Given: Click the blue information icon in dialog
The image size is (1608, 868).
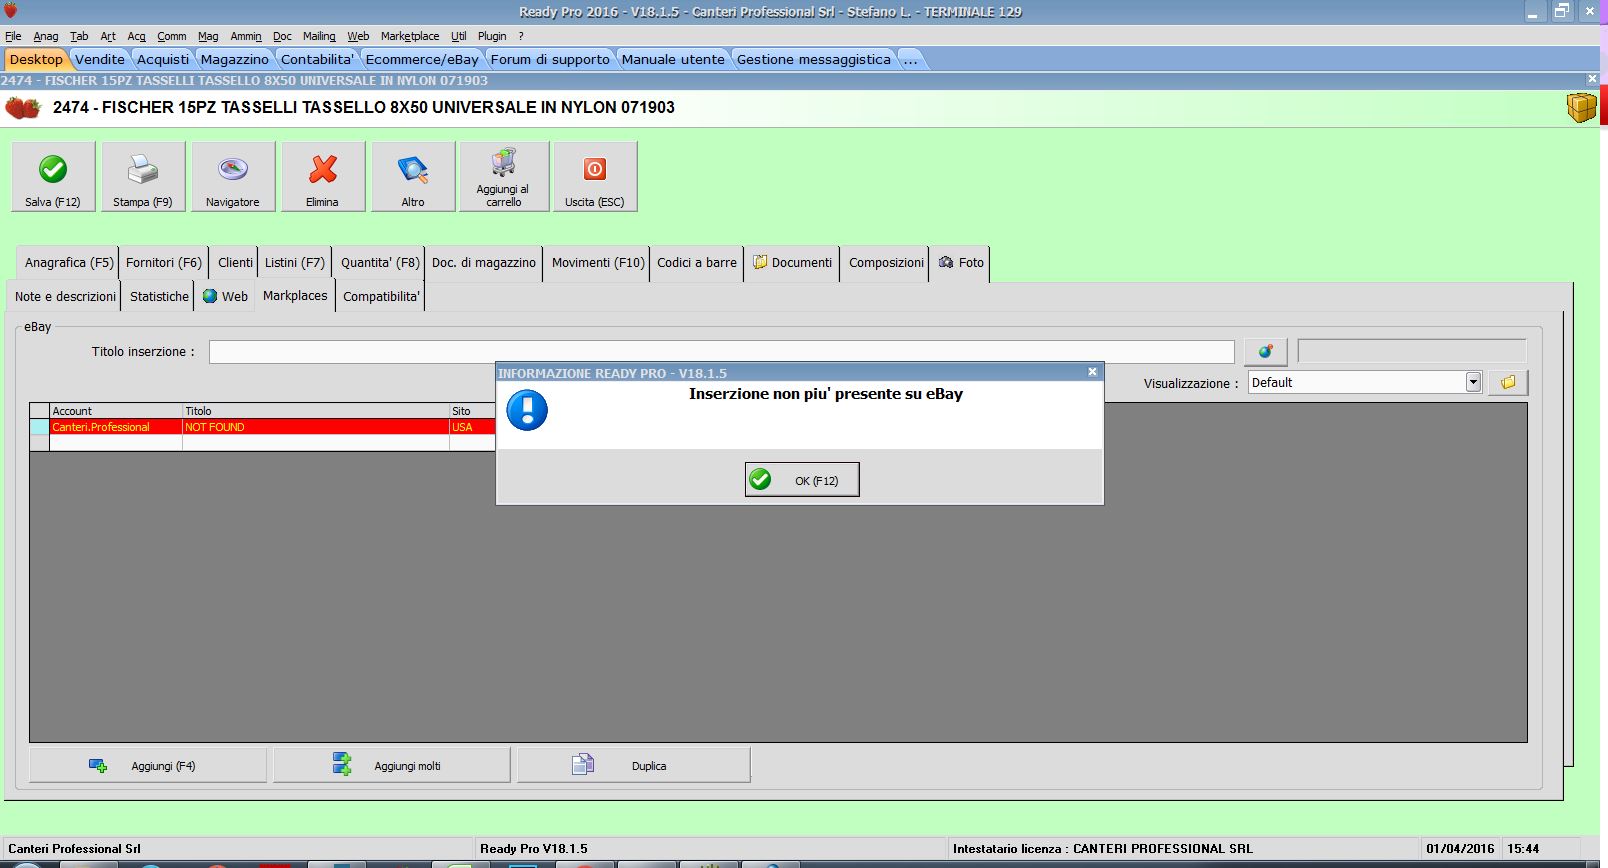Looking at the screenshot, I should click(527, 410).
